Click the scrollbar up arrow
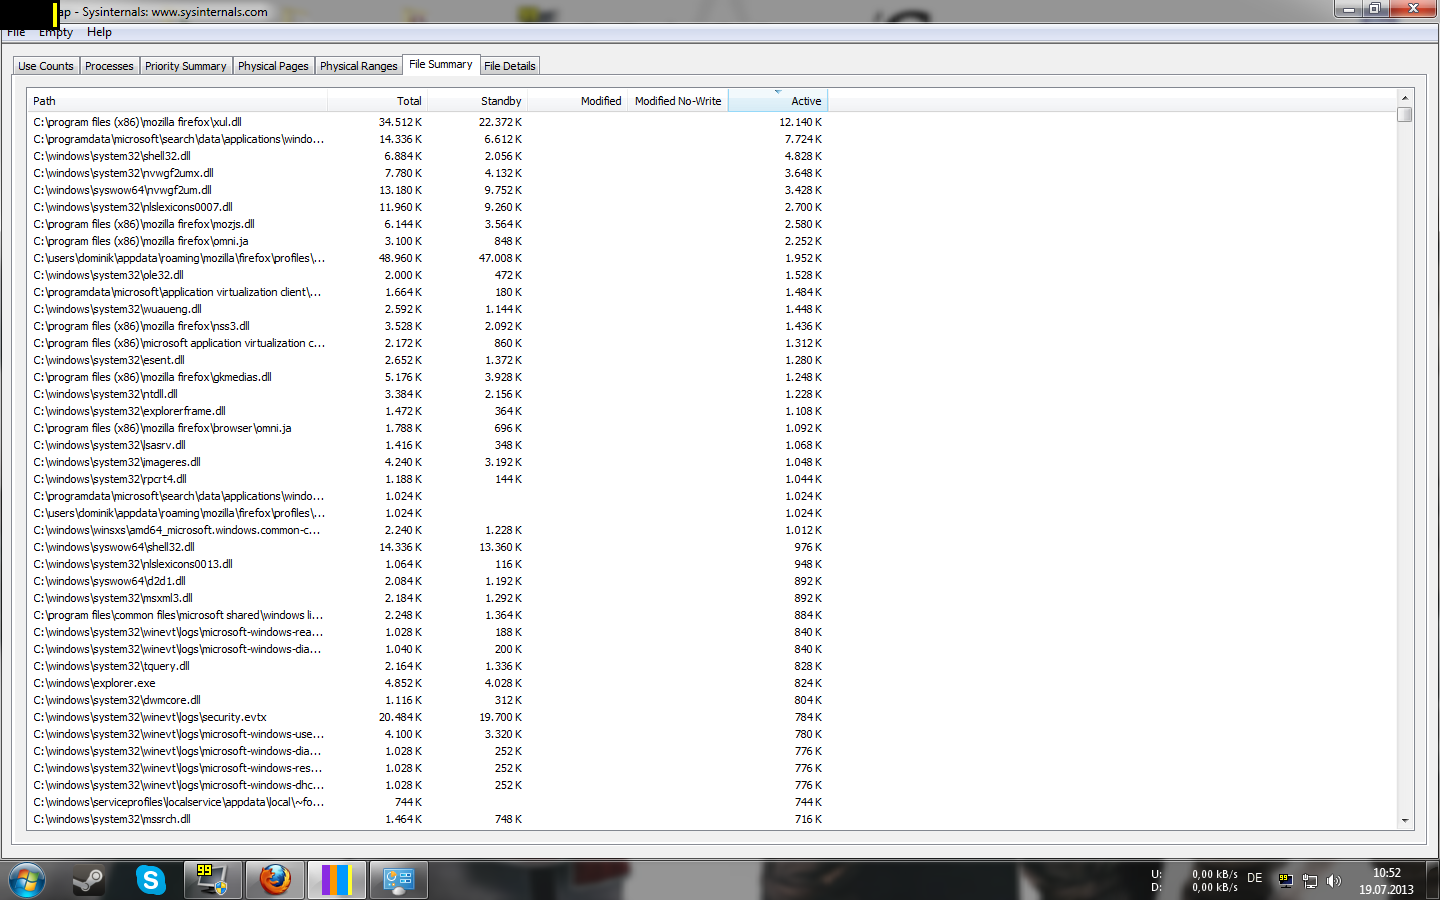 tap(1405, 98)
